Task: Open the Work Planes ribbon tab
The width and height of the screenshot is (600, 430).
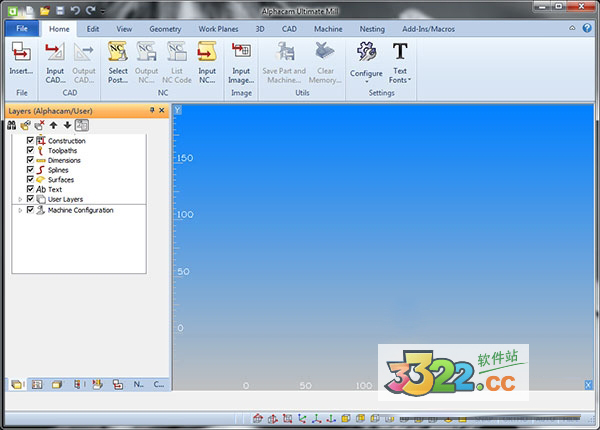Action: tap(218, 29)
